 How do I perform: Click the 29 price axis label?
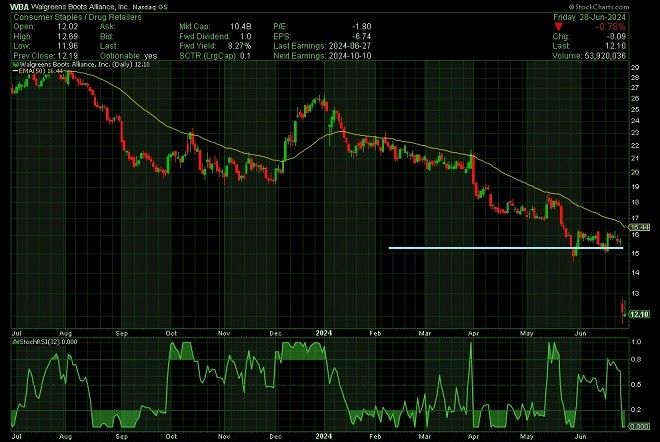click(635, 68)
